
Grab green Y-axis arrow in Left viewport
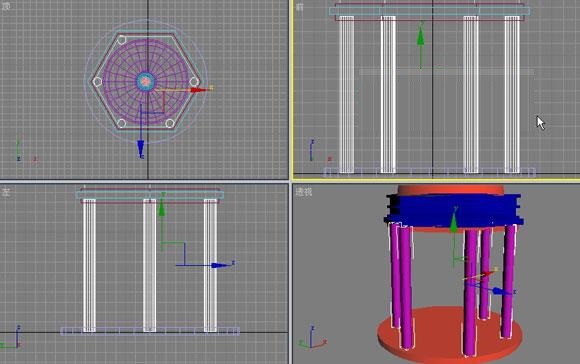162,209
